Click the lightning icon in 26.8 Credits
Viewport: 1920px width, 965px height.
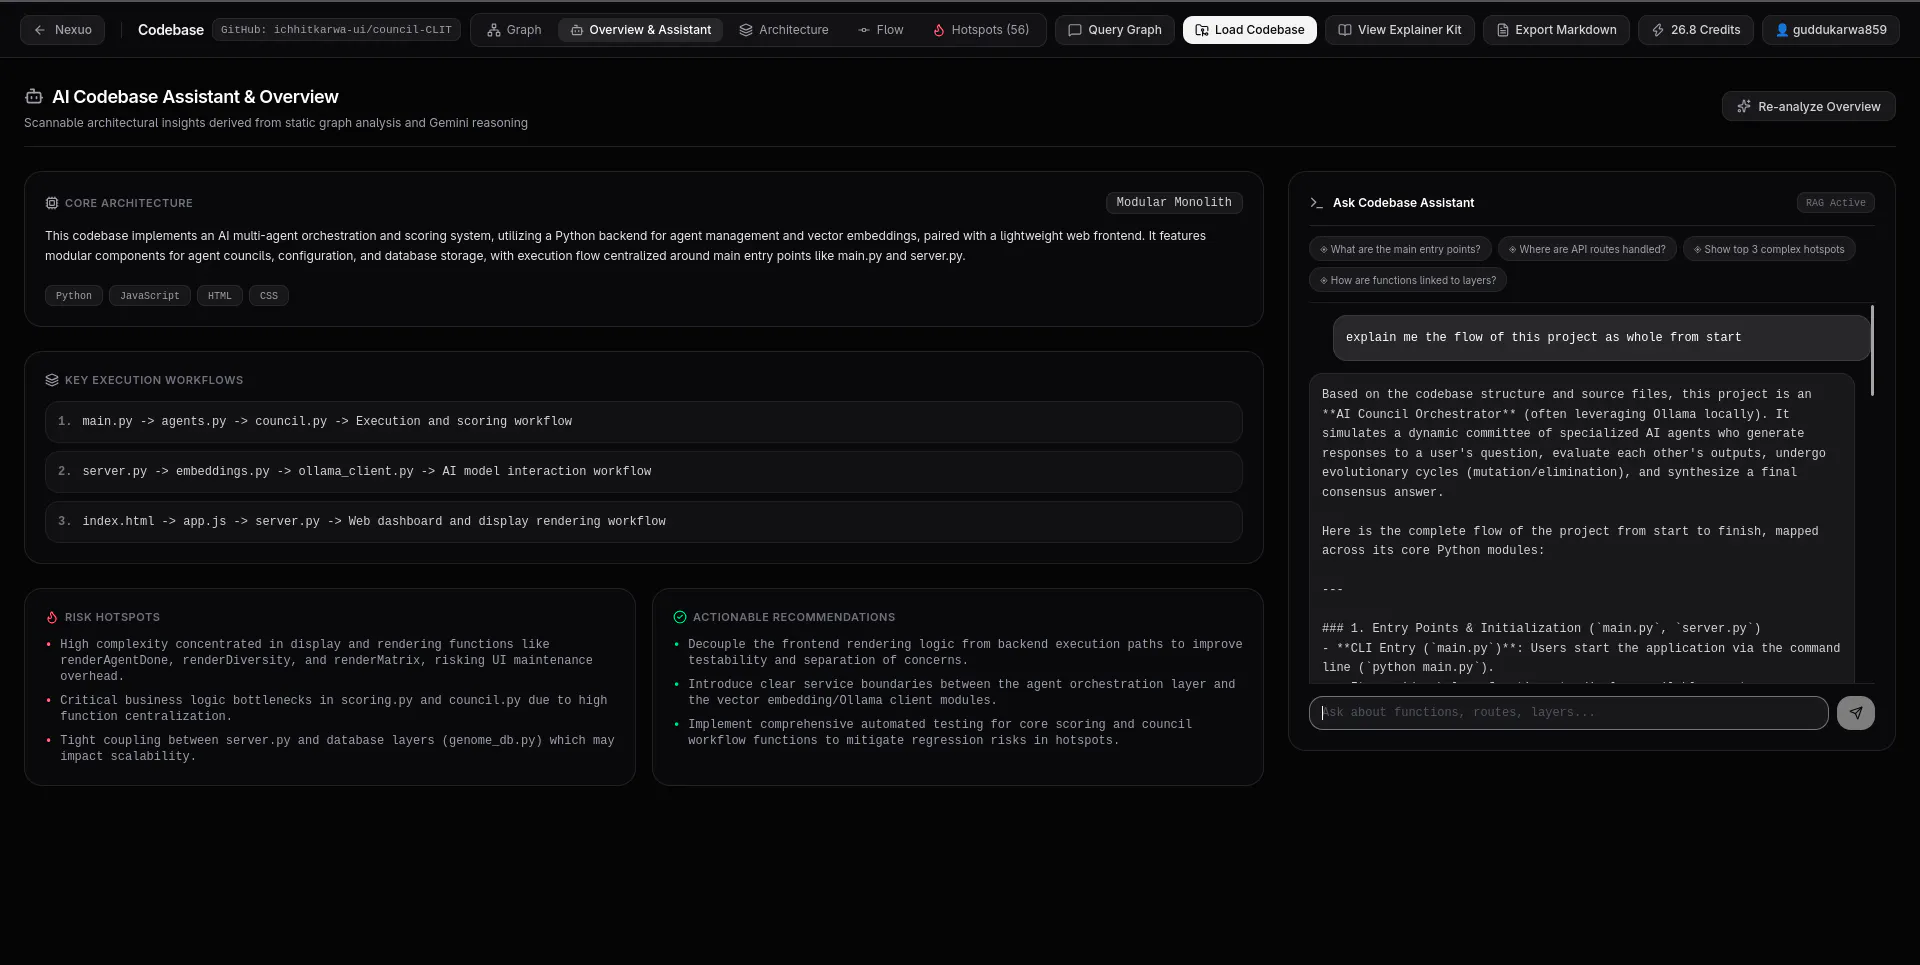(1658, 30)
